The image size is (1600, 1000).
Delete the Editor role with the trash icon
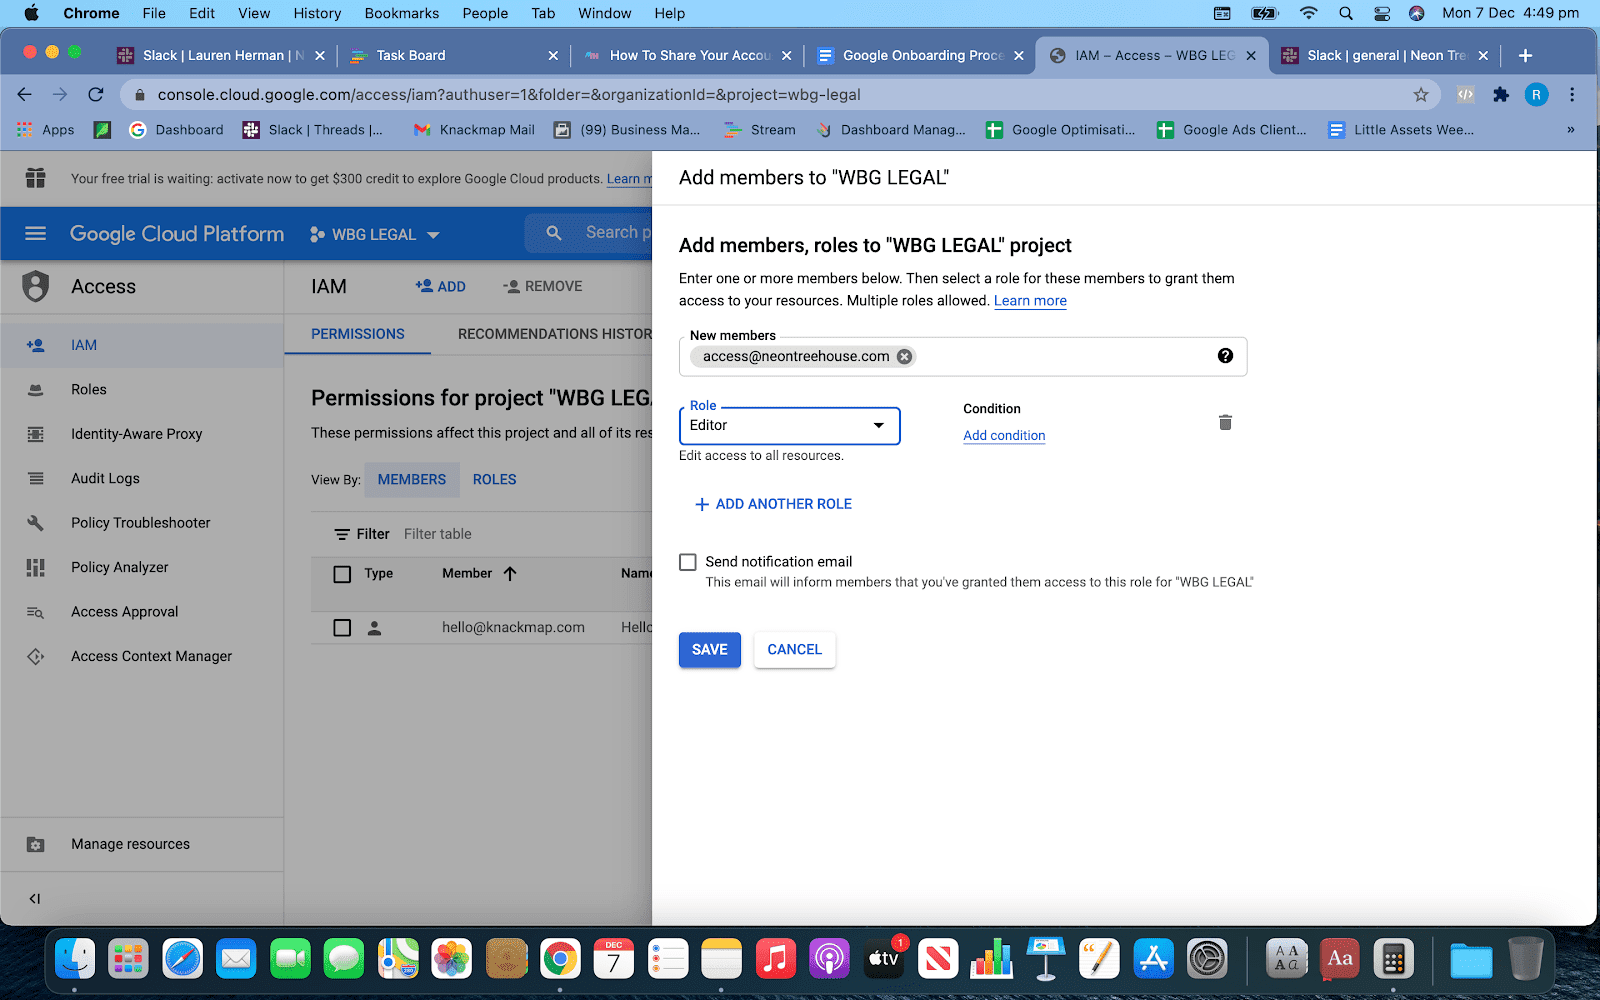tap(1225, 423)
